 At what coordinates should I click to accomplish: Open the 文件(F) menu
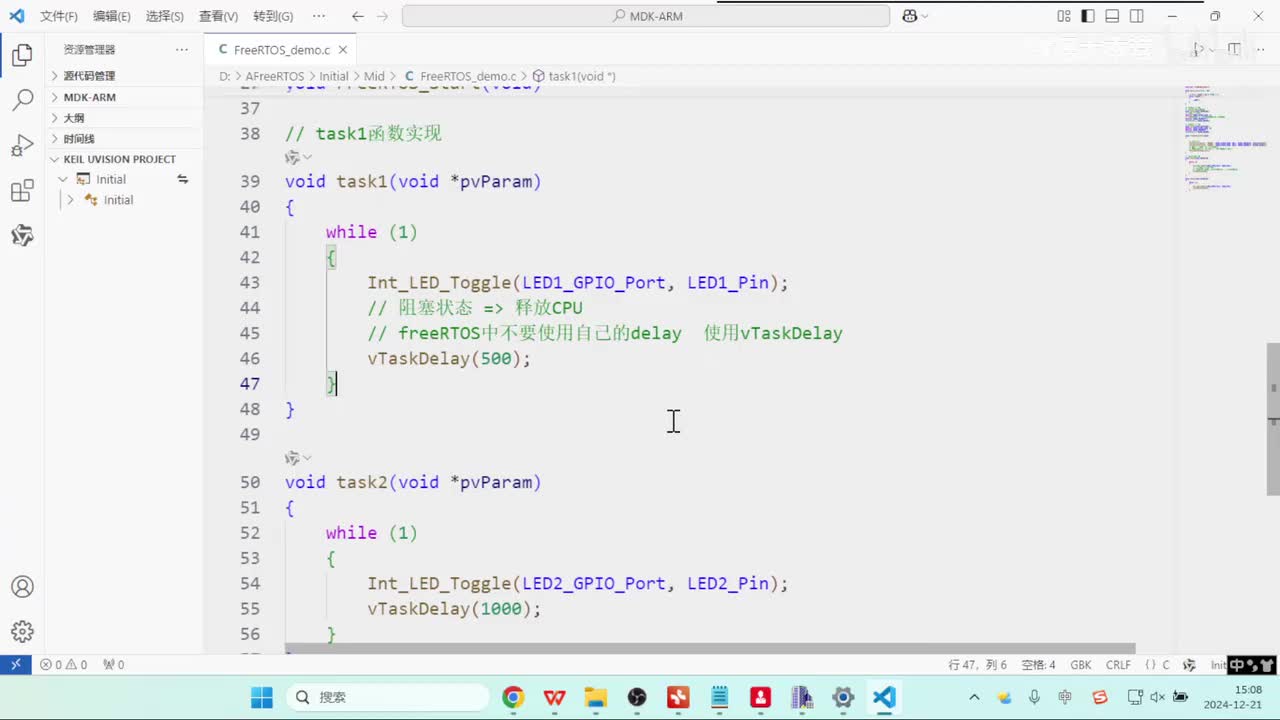58,16
